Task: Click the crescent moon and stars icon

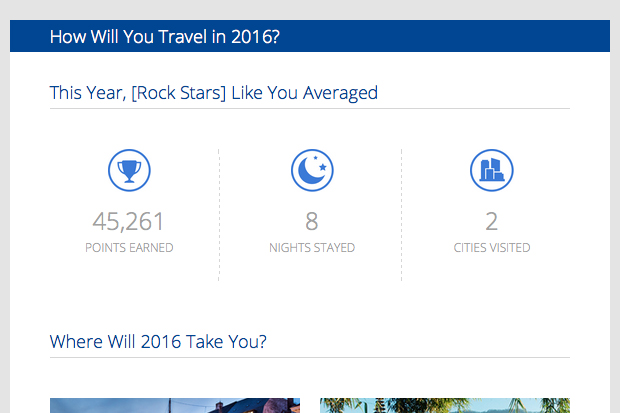Action: [x=311, y=171]
